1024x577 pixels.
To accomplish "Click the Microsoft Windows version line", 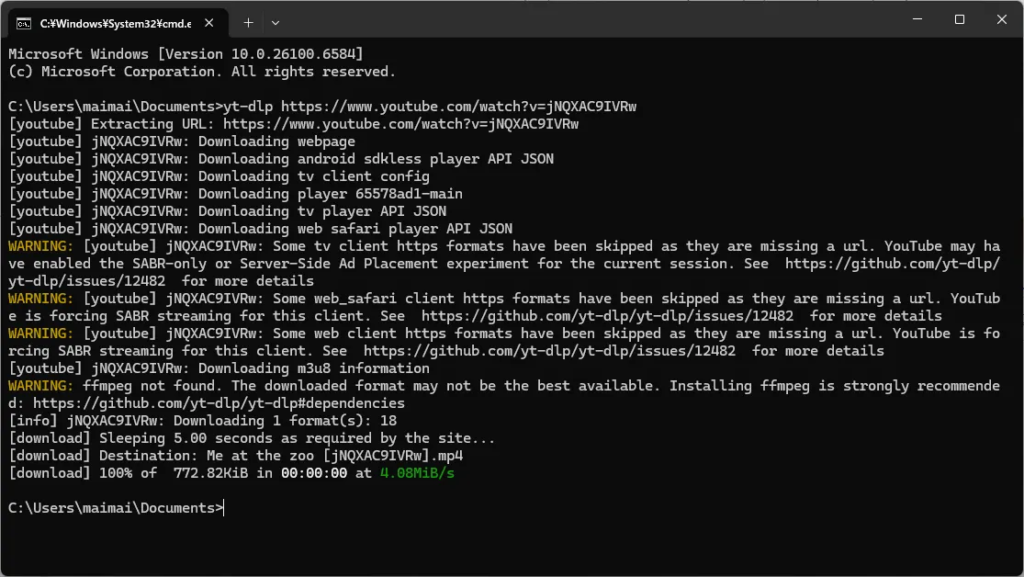I will pyautogui.click(x=185, y=54).
